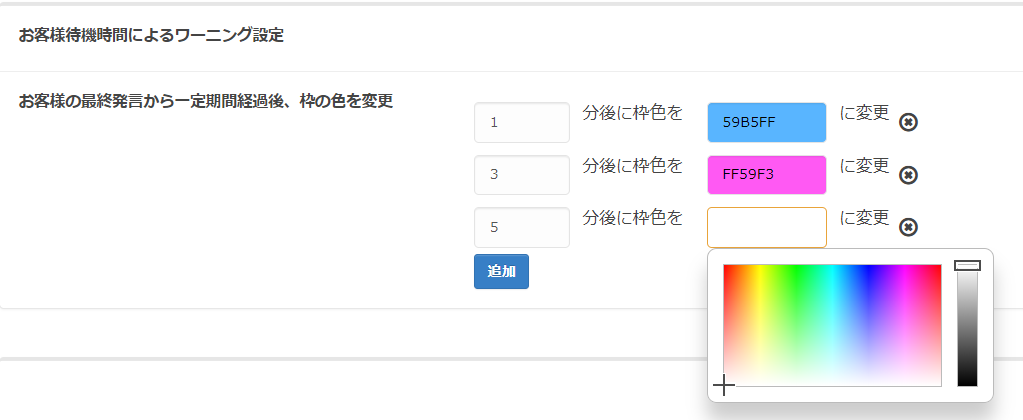The image size is (1023, 420).
Task: Select the minutes field containing 3
Action: pos(522,175)
